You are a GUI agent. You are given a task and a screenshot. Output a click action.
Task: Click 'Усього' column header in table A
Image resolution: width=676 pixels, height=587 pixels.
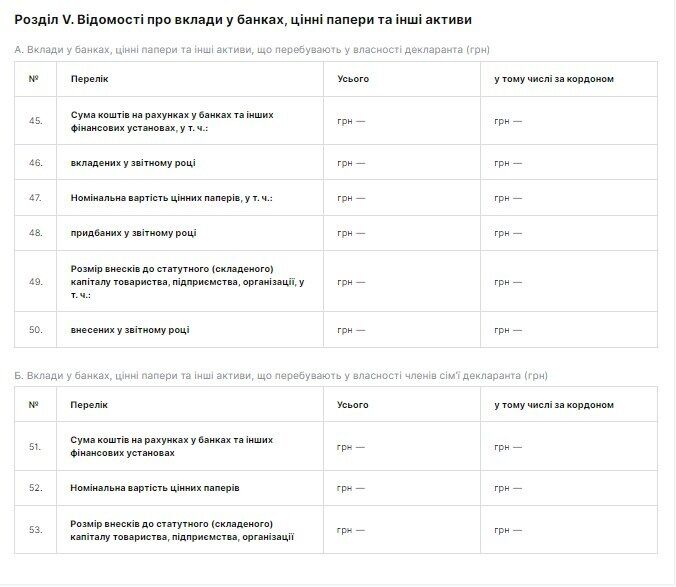(353, 79)
